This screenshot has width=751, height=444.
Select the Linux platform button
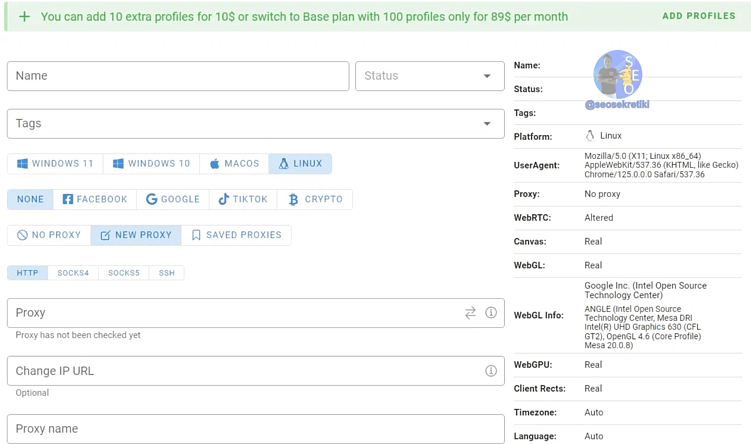(x=300, y=164)
